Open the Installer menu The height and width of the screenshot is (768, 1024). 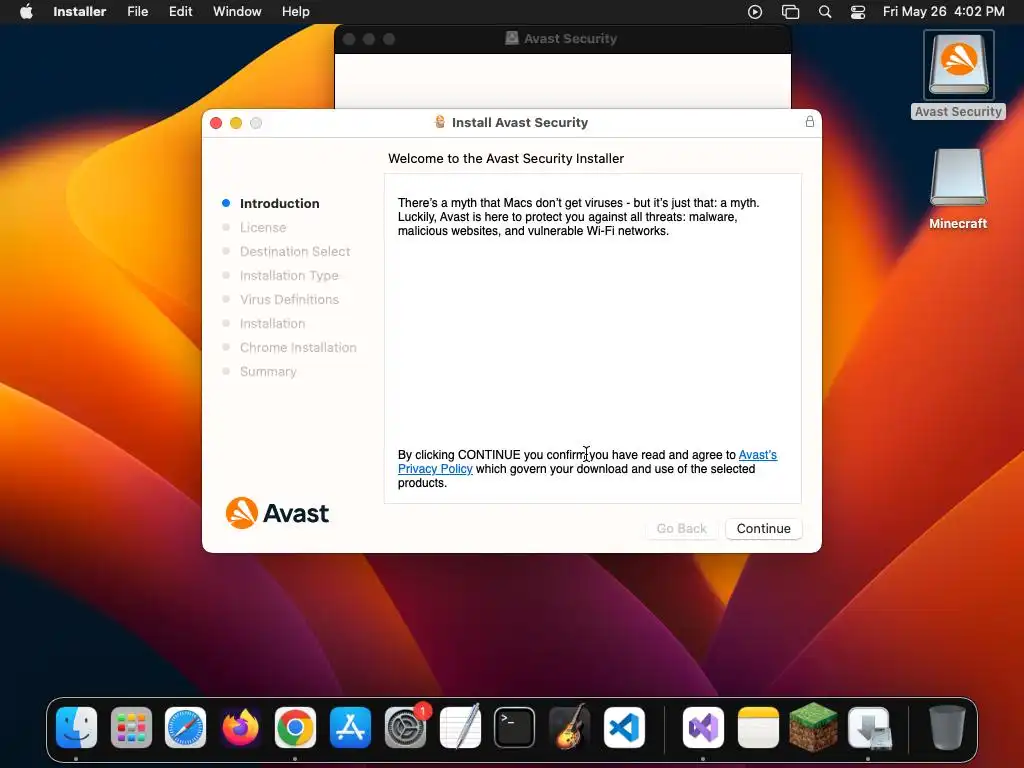(80, 12)
